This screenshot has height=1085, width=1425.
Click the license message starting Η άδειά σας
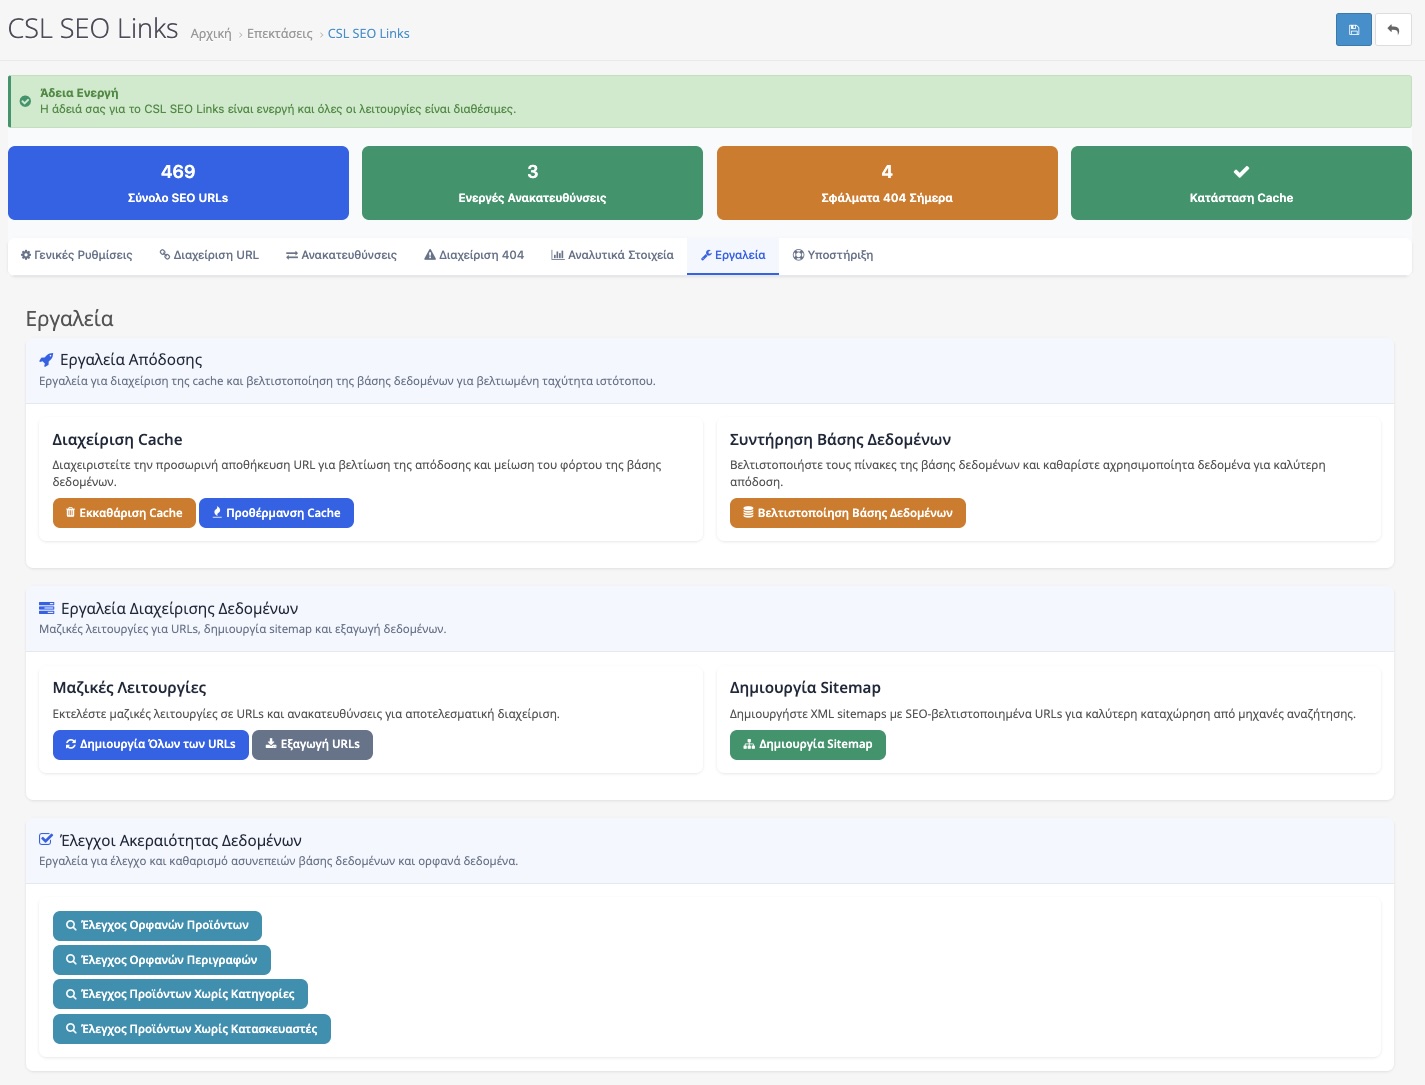(x=278, y=109)
